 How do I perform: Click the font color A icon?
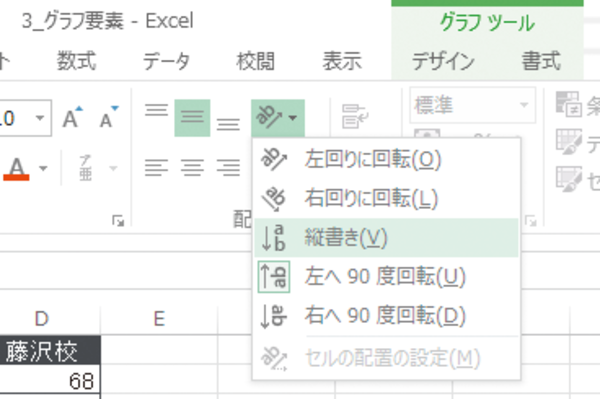click(x=16, y=168)
